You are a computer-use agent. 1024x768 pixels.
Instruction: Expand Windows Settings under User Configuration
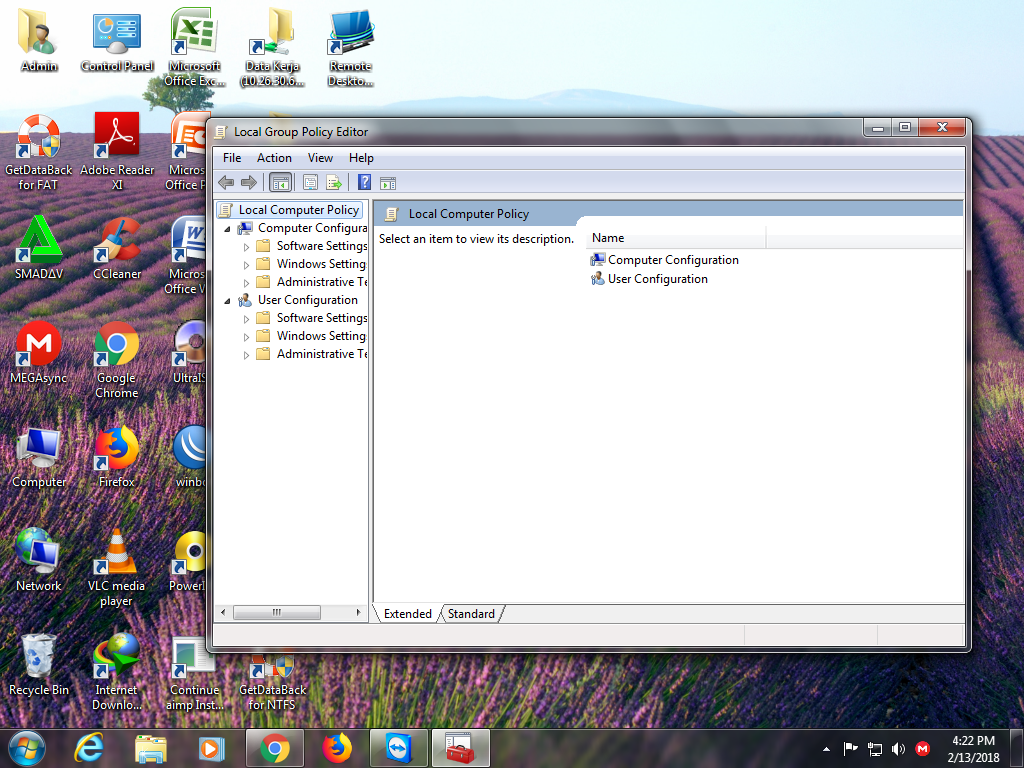(246, 335)
